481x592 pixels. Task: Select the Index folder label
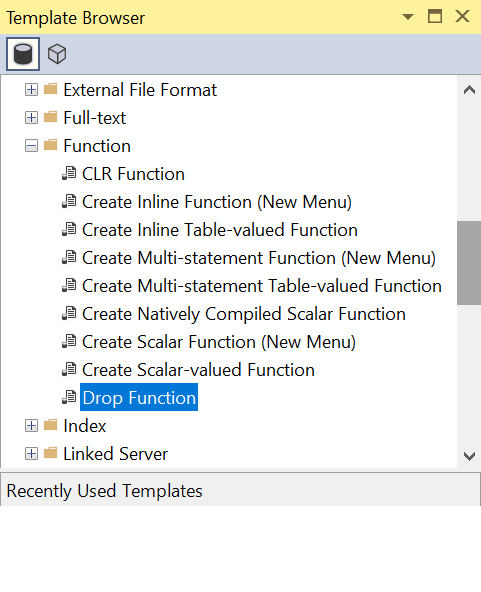click(85, 426)
